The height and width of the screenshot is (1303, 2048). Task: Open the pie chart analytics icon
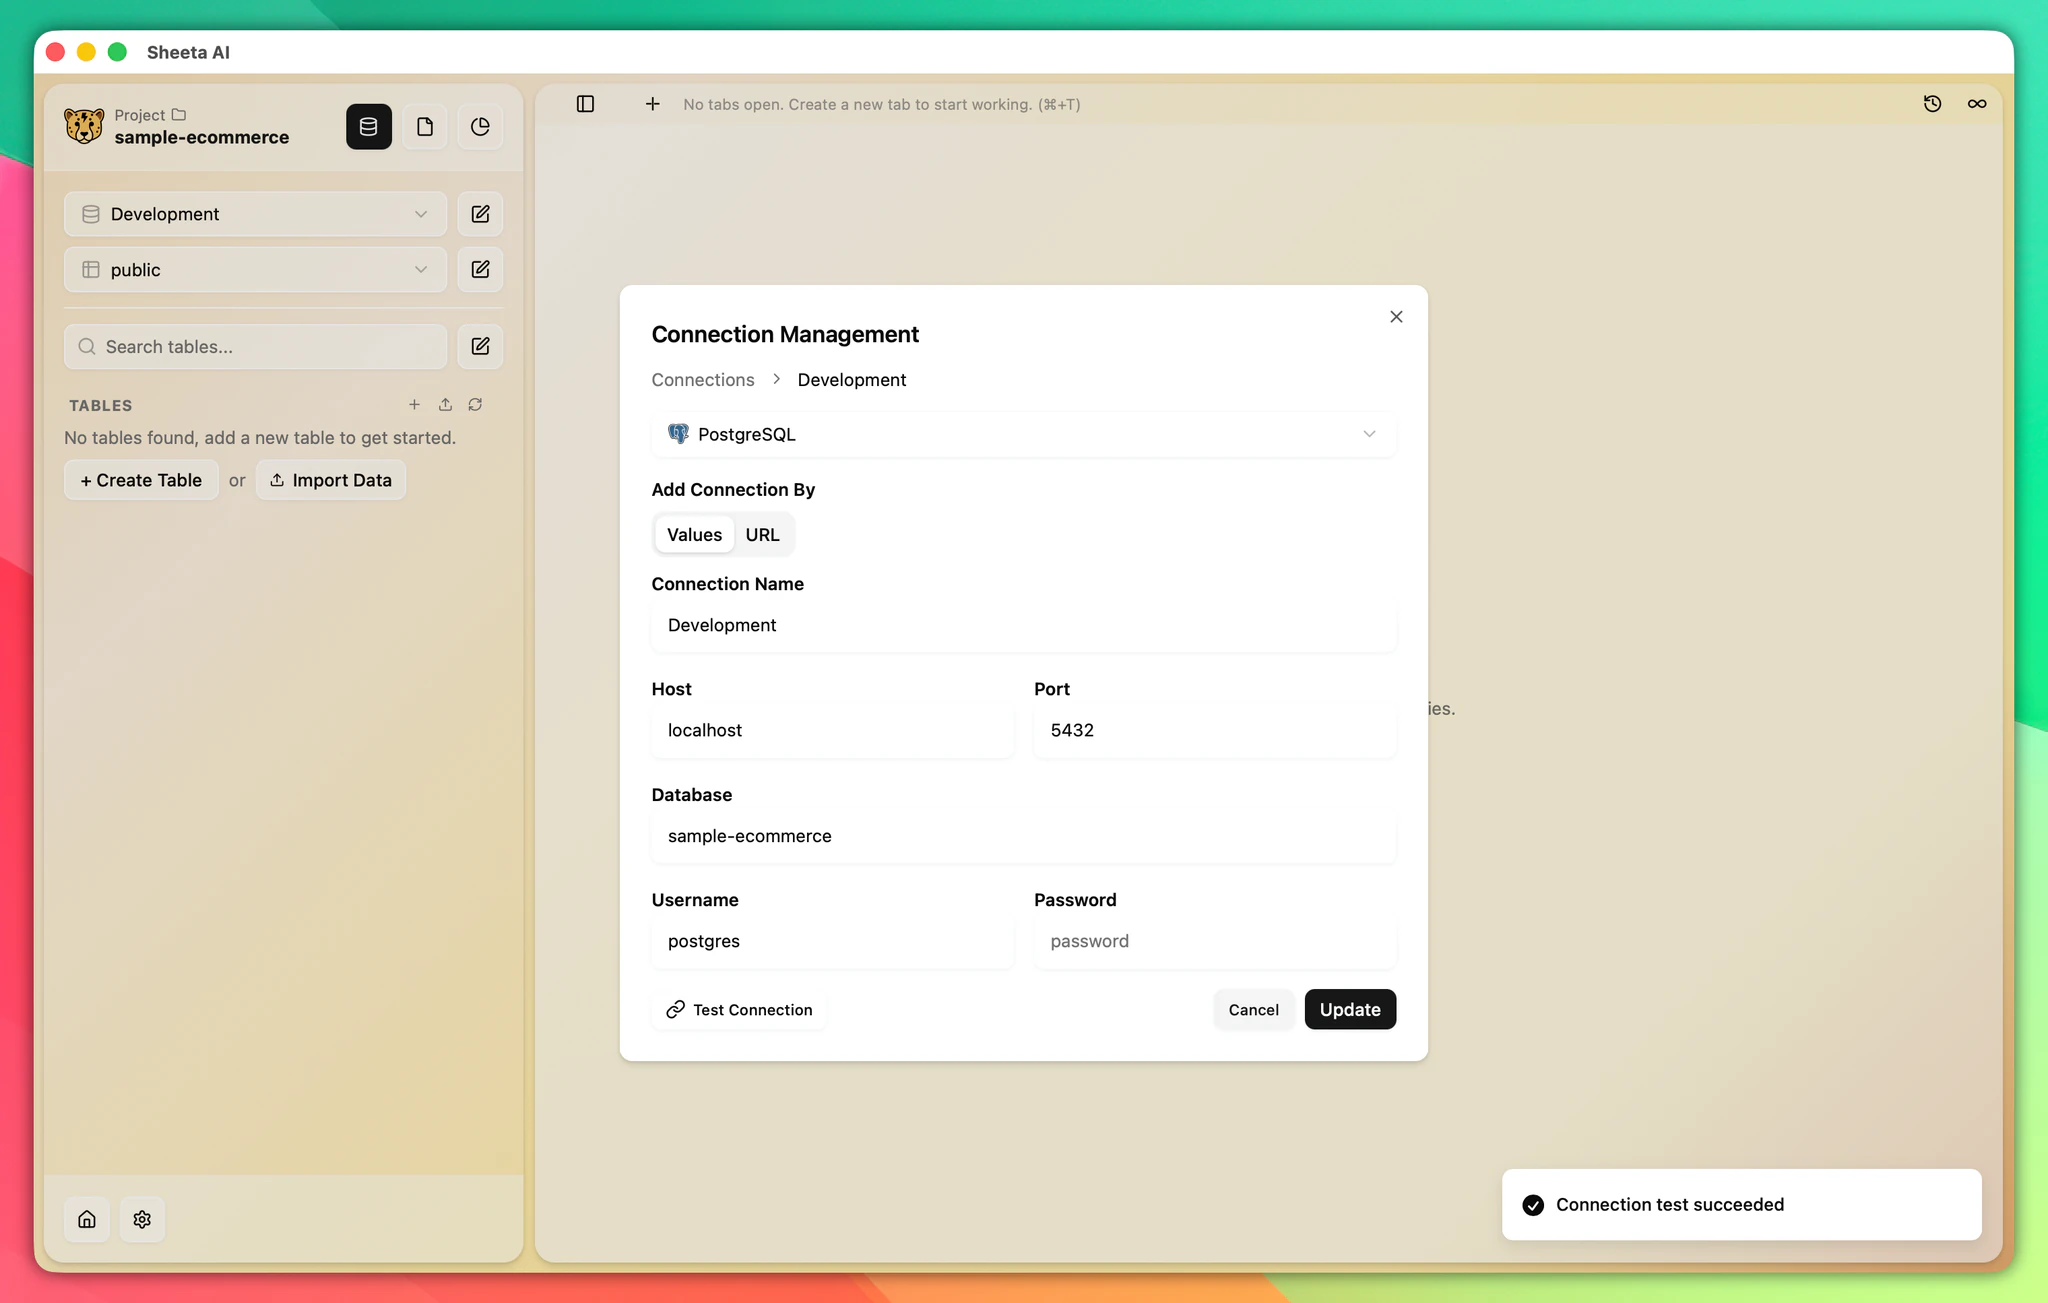click(480, 127)
